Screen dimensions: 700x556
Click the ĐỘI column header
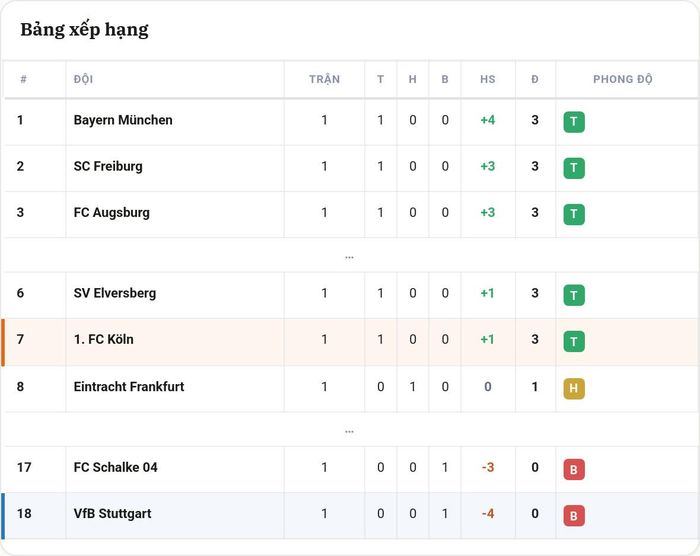coord(83,79)
